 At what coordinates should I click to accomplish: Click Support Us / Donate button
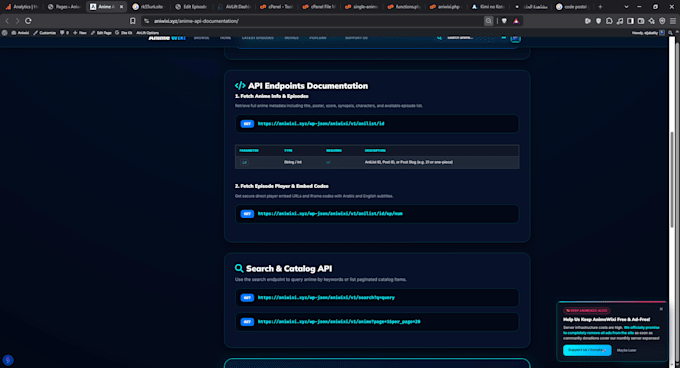pyautogui.click(x=587, y=350)
